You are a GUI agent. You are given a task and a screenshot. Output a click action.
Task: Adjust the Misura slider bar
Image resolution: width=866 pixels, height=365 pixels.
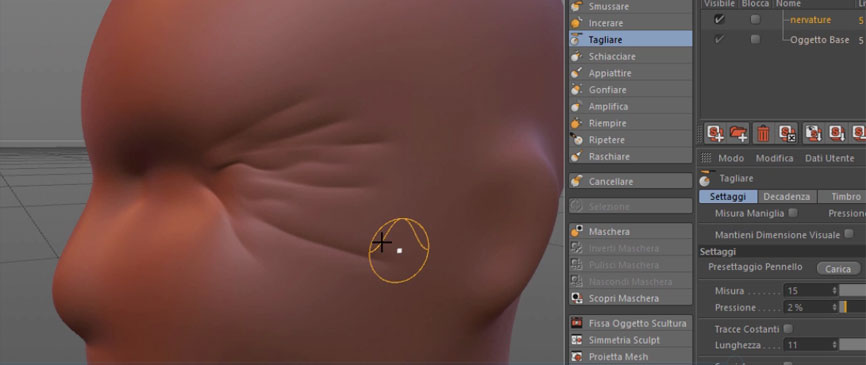[852, 290]
